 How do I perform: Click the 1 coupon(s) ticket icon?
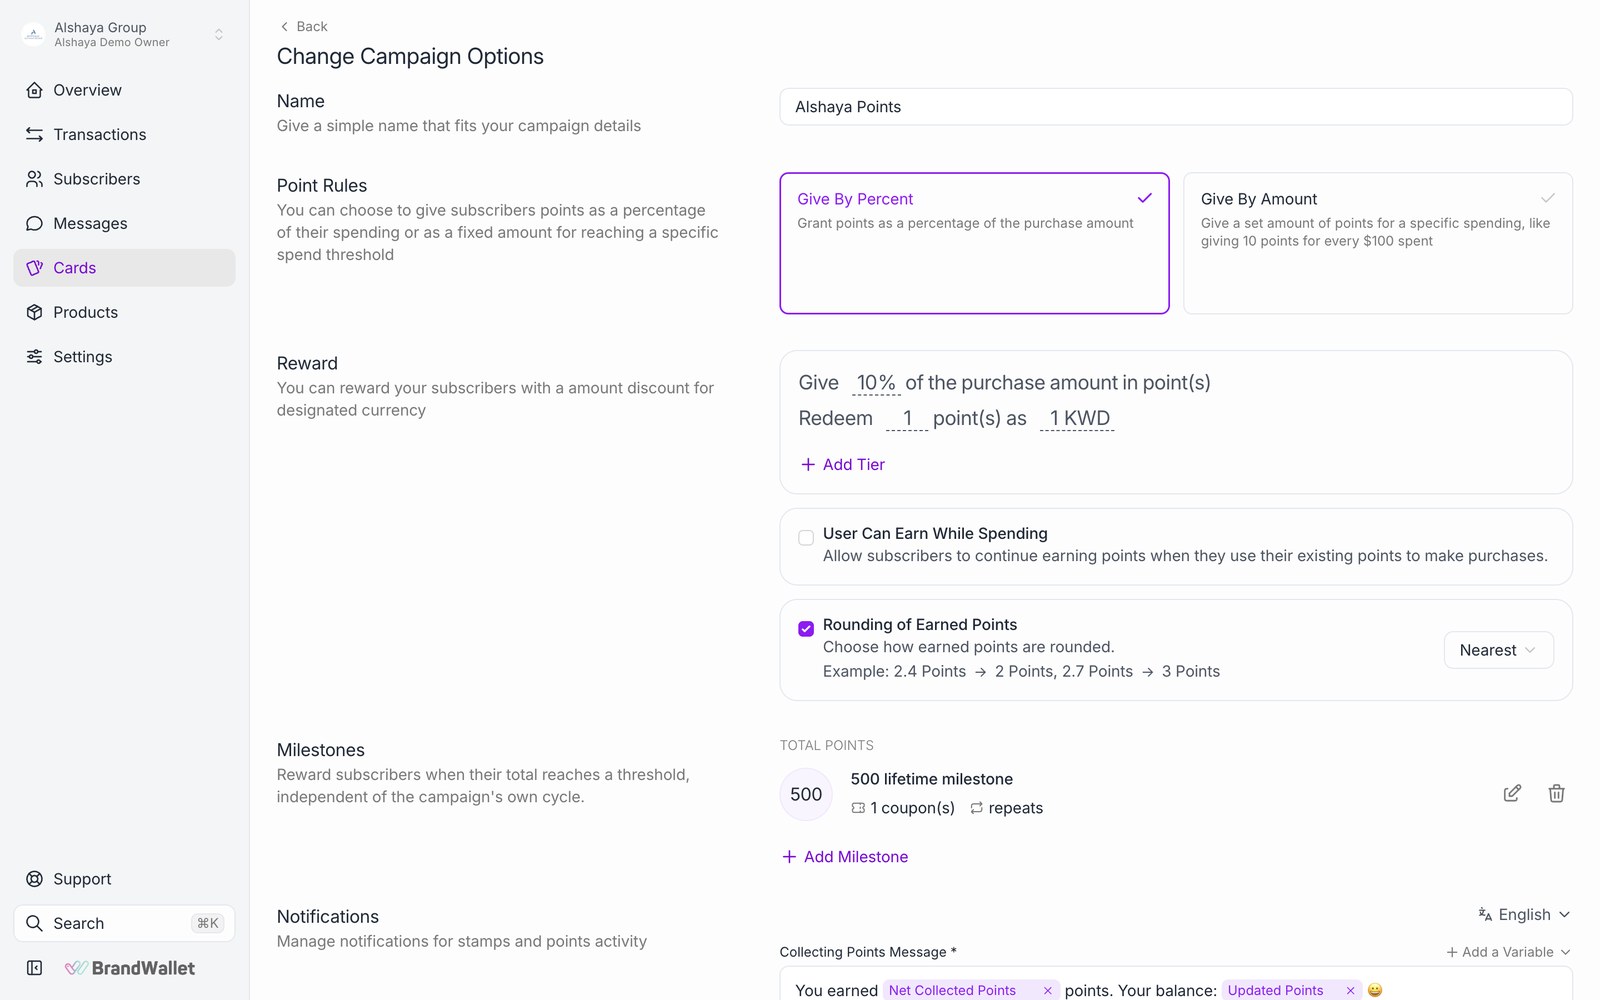point(858,808)
